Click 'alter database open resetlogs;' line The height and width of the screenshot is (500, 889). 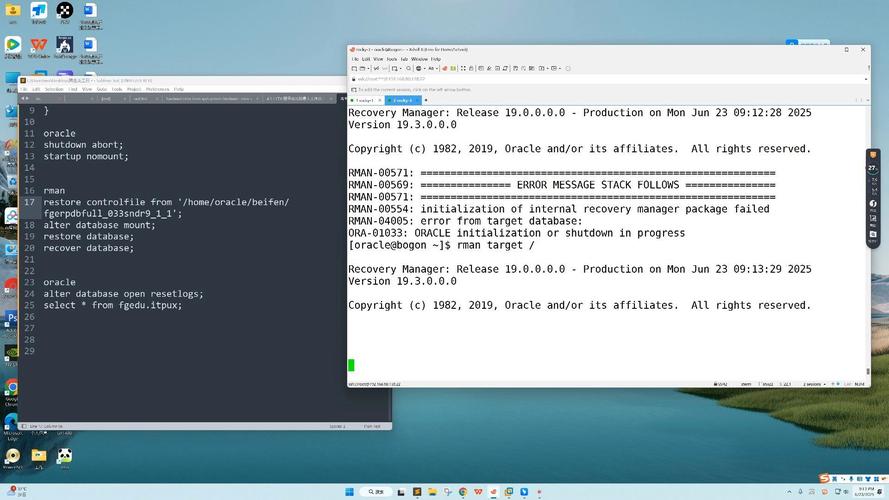coord(123,294)
